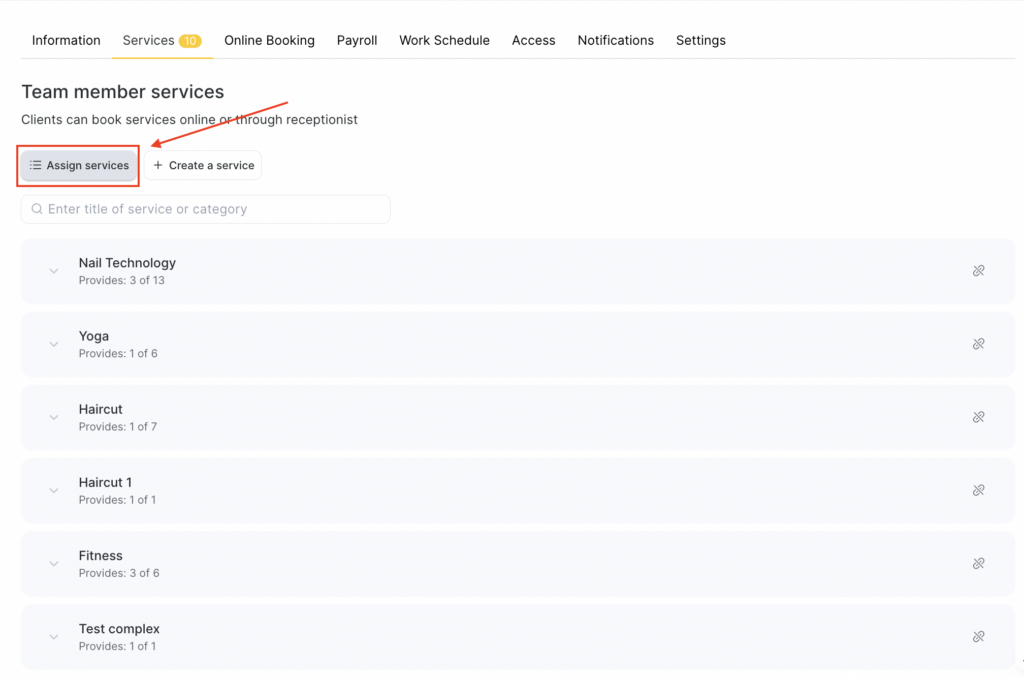The image size is (1024, 678).
Task: Click the Assign services button
Action: (x=79, y=165)
